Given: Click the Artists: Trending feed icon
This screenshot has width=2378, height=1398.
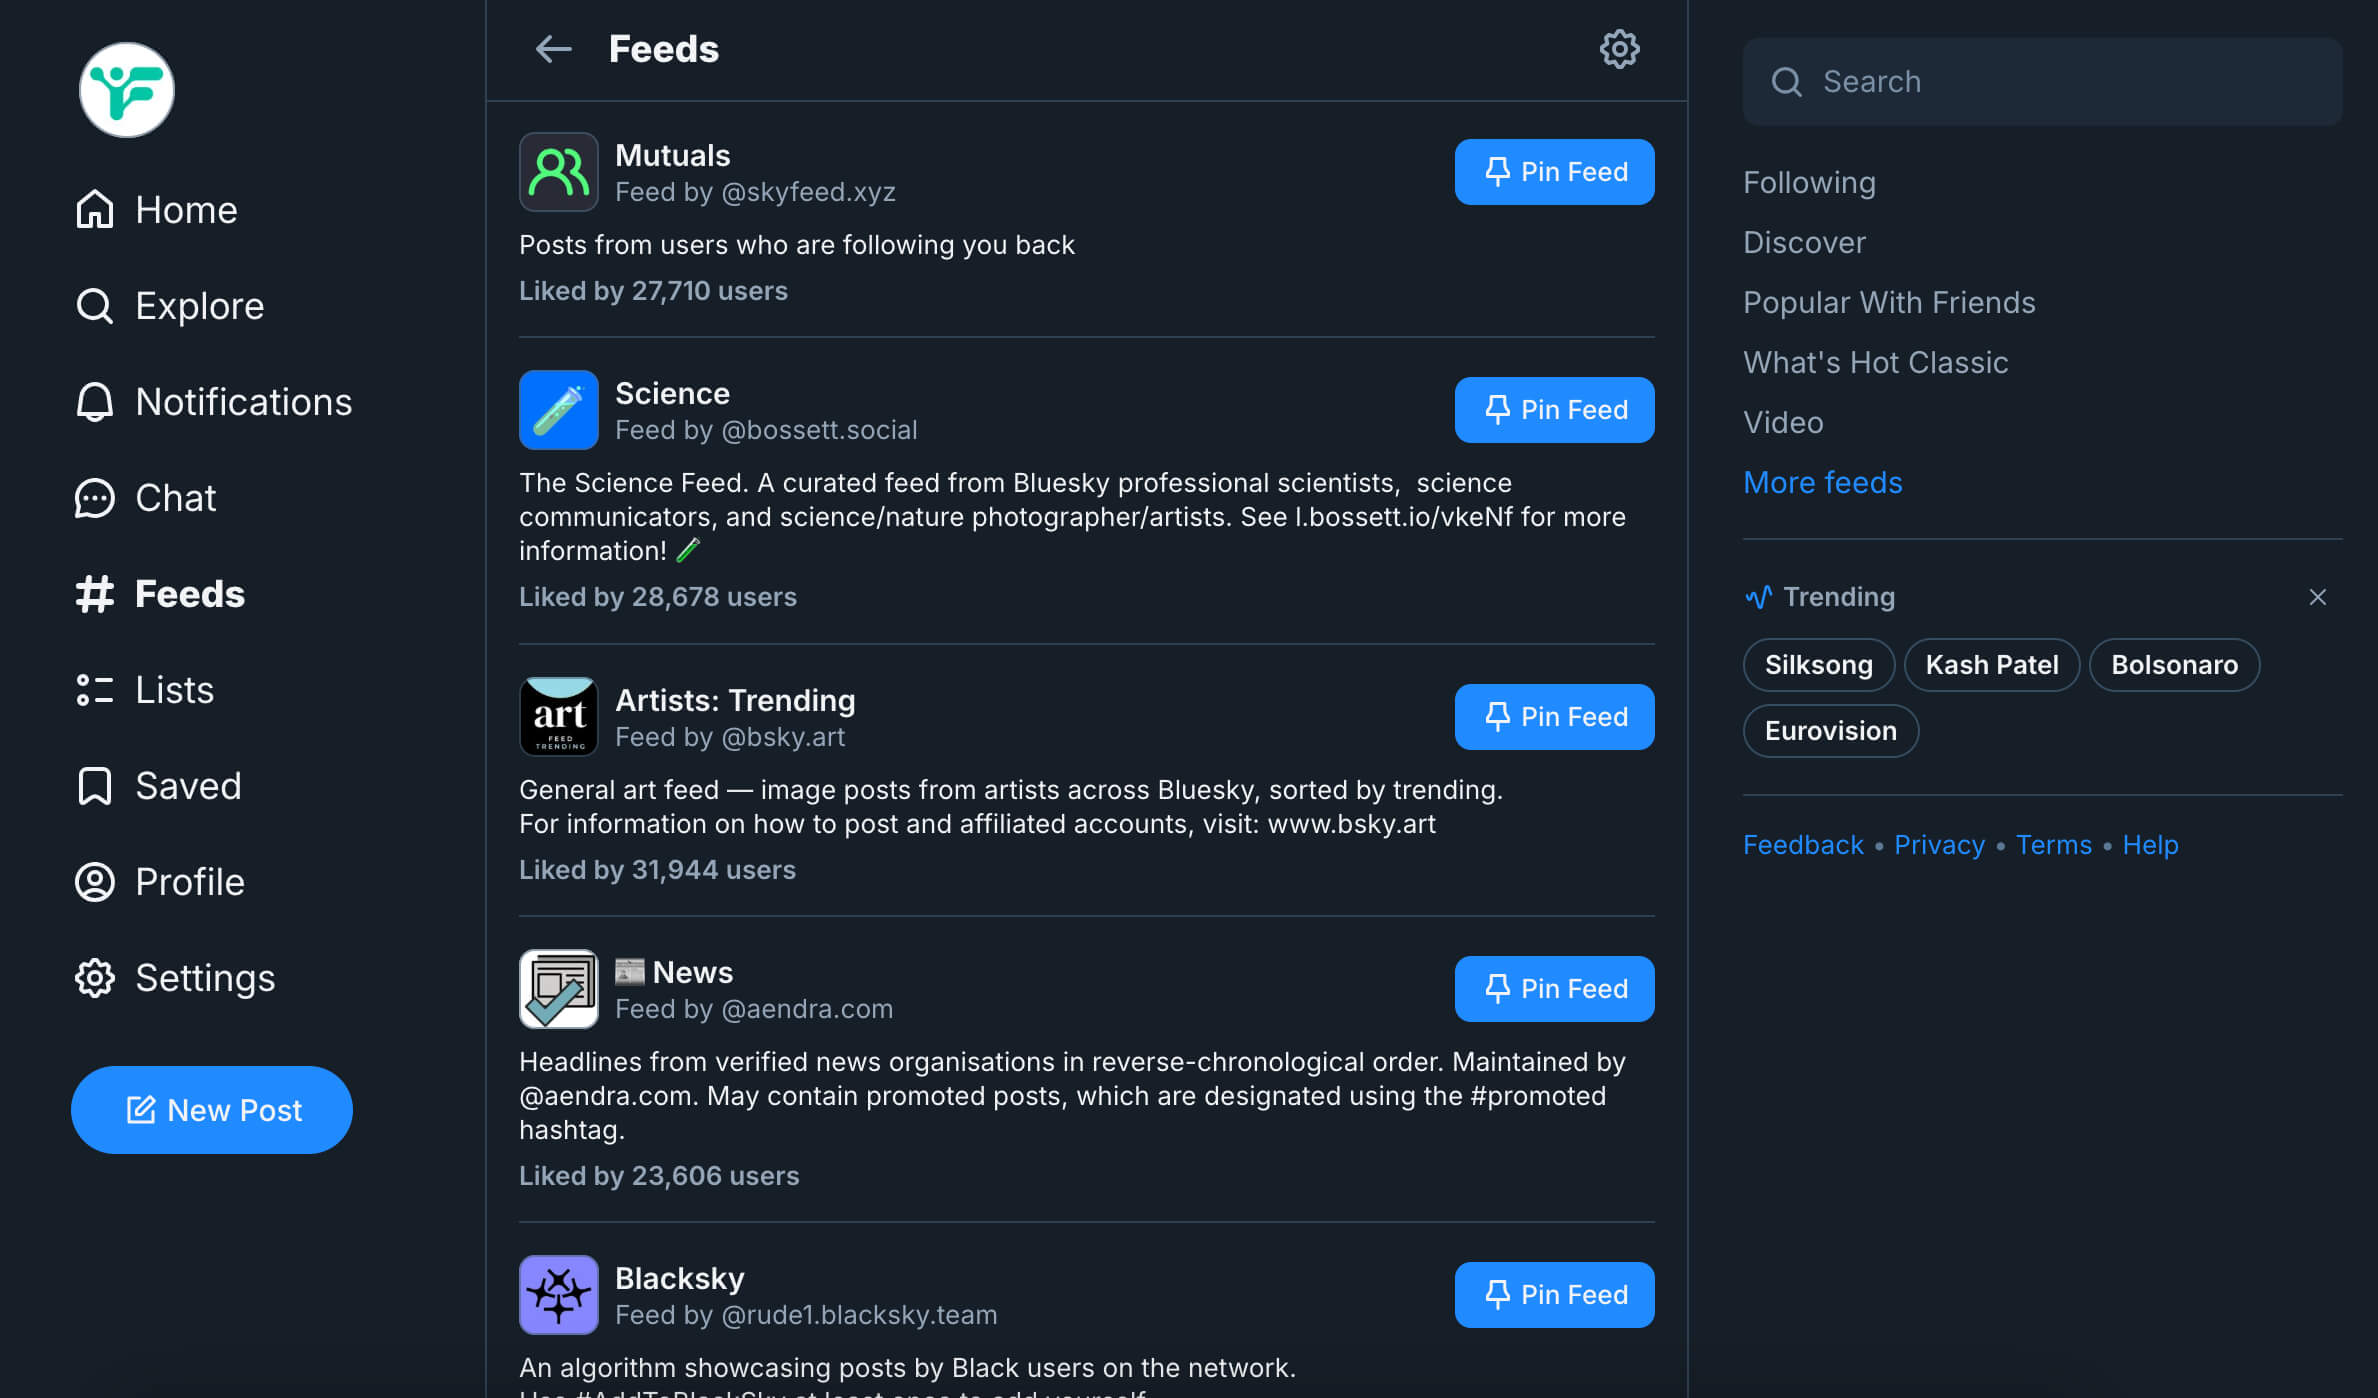Looking at the screenshot, I should pos(558,717).
